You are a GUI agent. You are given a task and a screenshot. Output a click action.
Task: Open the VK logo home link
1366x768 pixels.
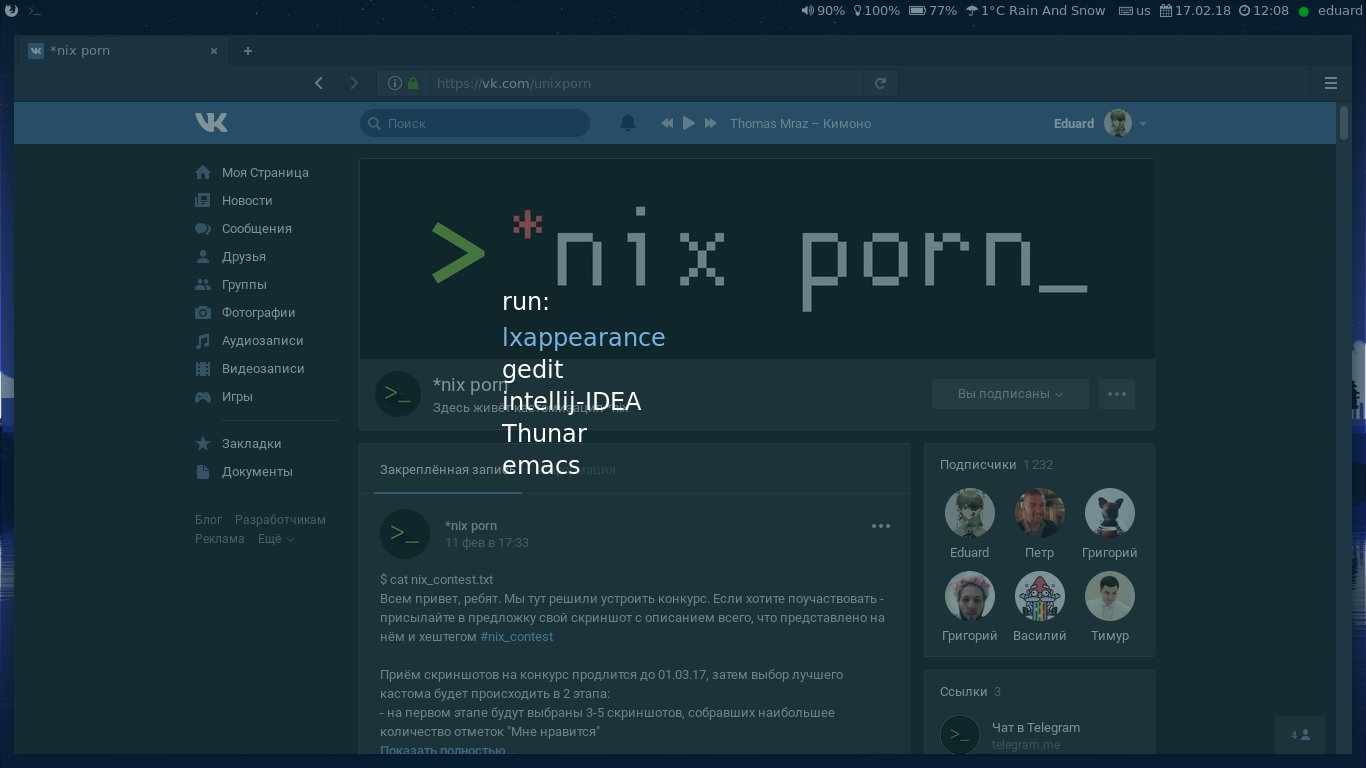(x=211, y=122)
